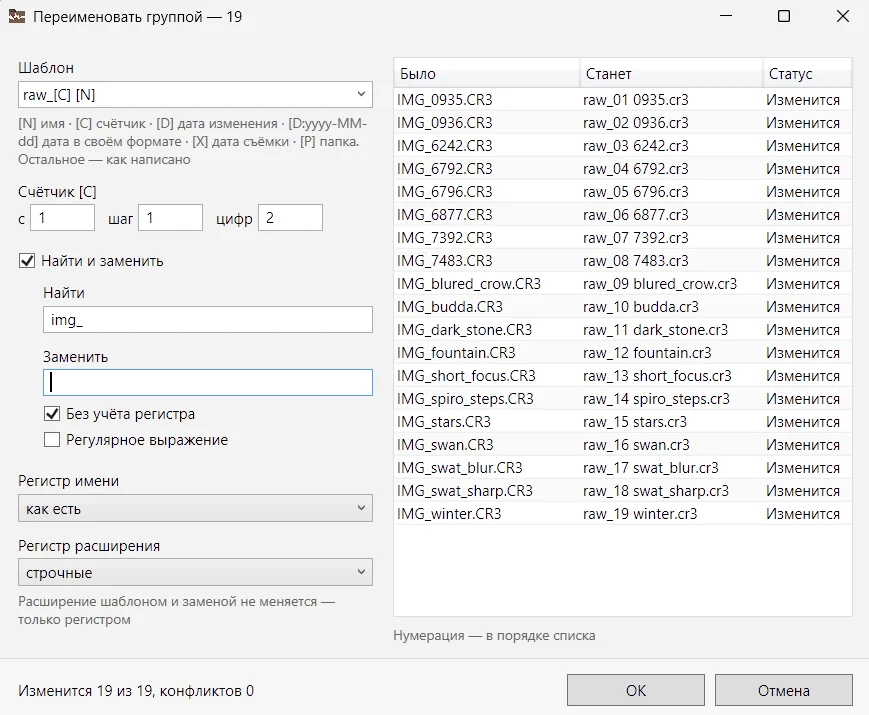Expand the "Регистр имени" dropdown
This screenshot has width=869, height=715.
[x=195, y=508]
